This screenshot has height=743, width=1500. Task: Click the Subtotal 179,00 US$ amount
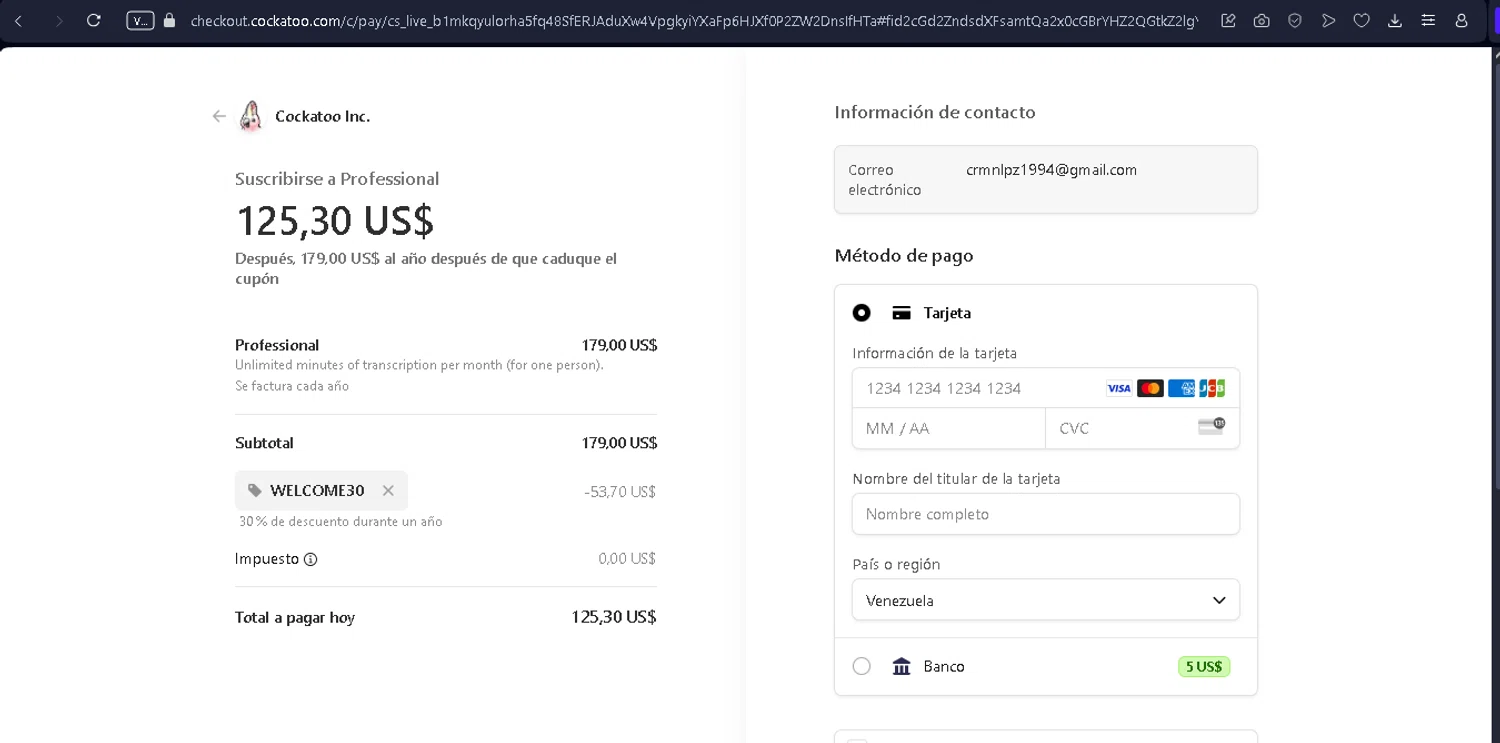coord(619,443)
